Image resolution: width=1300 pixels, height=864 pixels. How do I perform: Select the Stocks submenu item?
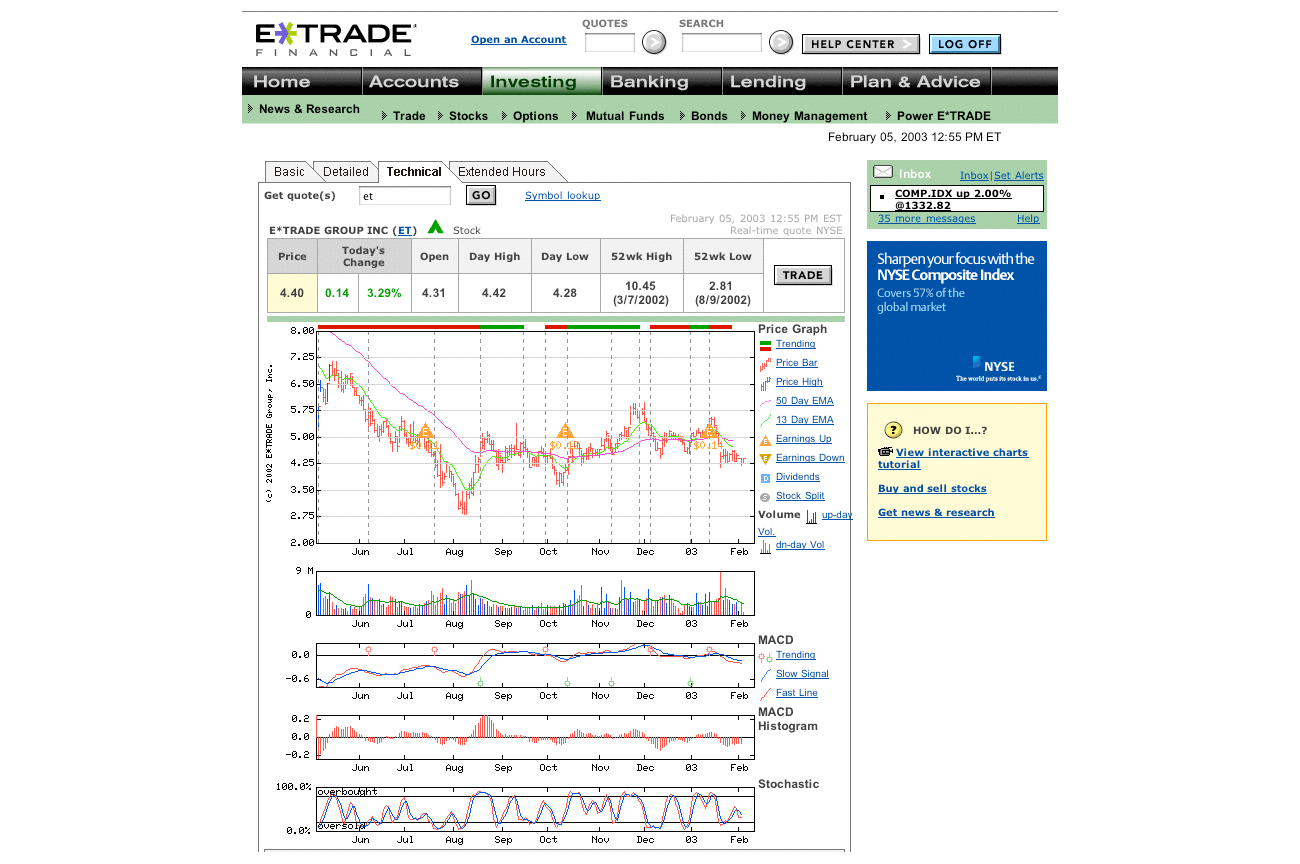click(x=468, y=116)
